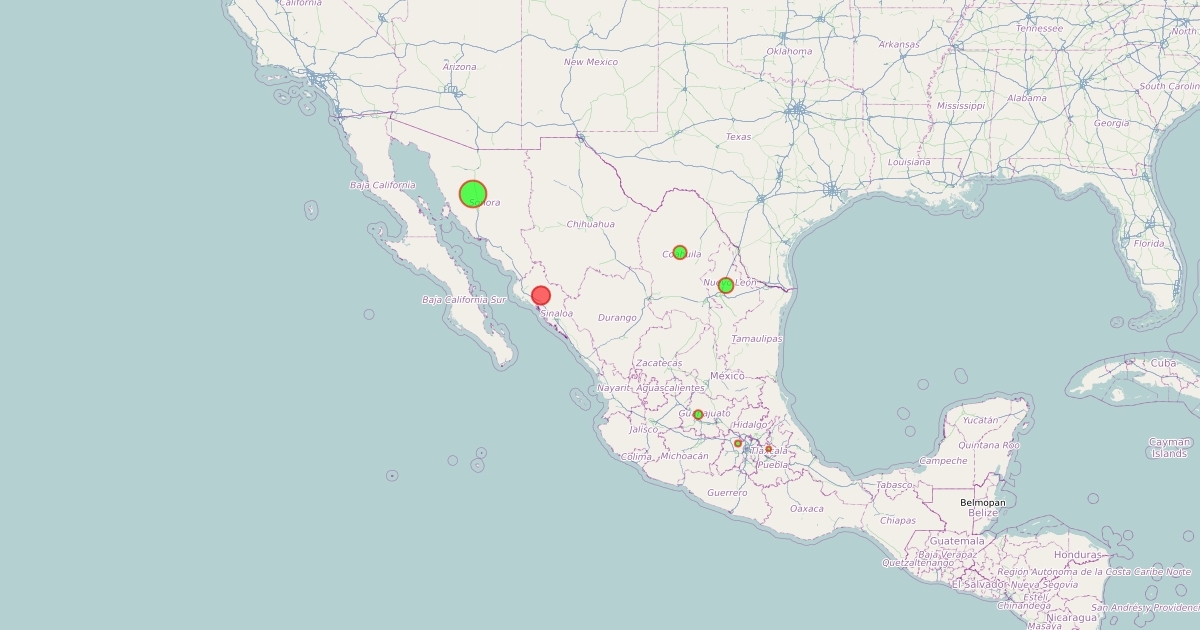Image resolution: width=1200 pixels, height=630 pixels.
Task: Click the large green marker in Sonora
Action: pyautogui.click(x=473, y=193)
